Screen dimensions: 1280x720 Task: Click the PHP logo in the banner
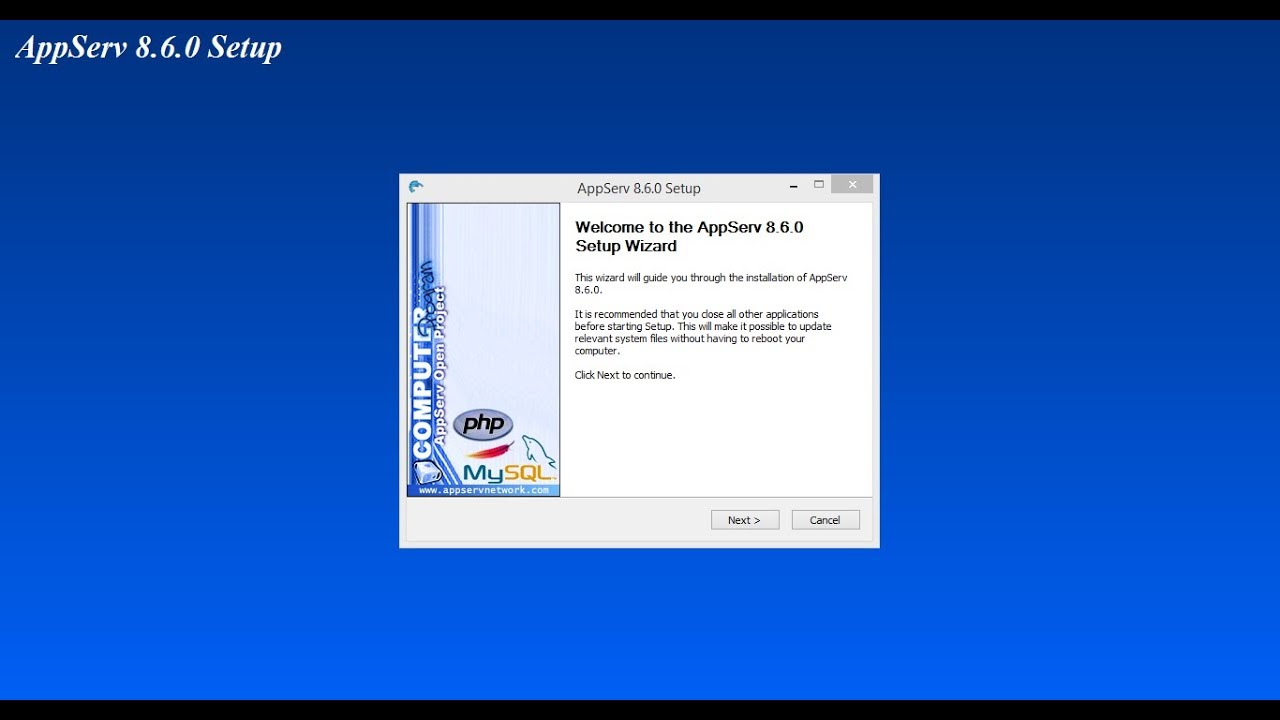[483, 424]
